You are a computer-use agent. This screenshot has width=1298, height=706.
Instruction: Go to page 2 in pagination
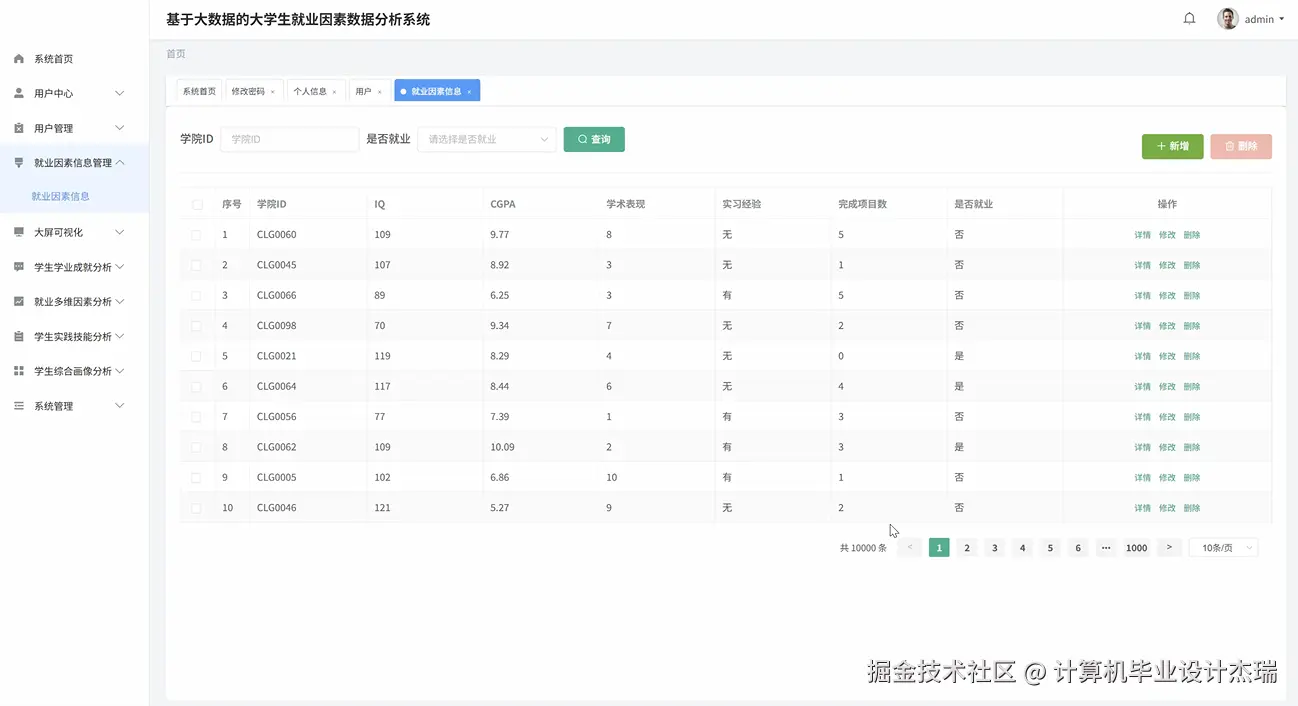(x=967, y=548)
